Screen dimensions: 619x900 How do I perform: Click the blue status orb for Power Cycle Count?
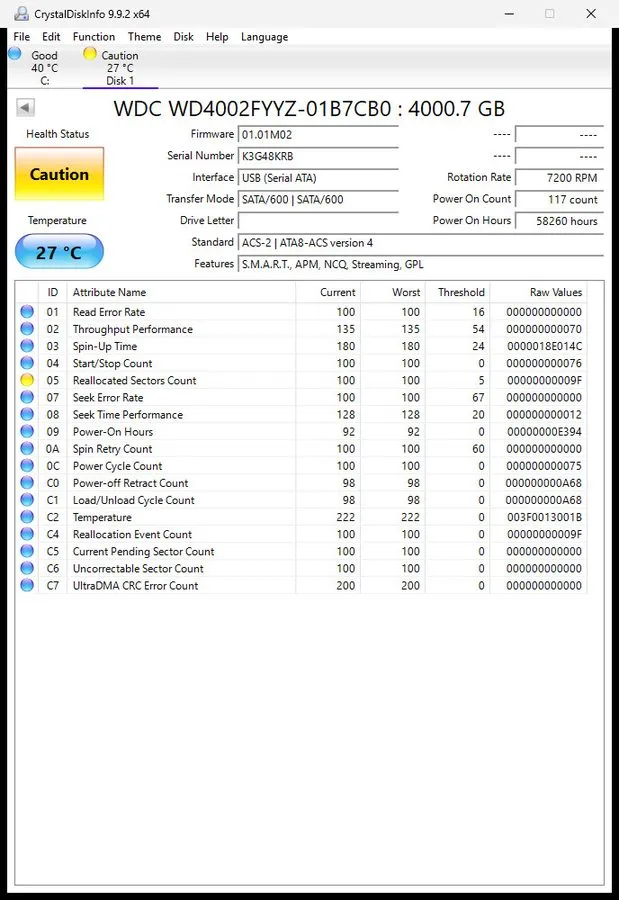tap(27, 465)
